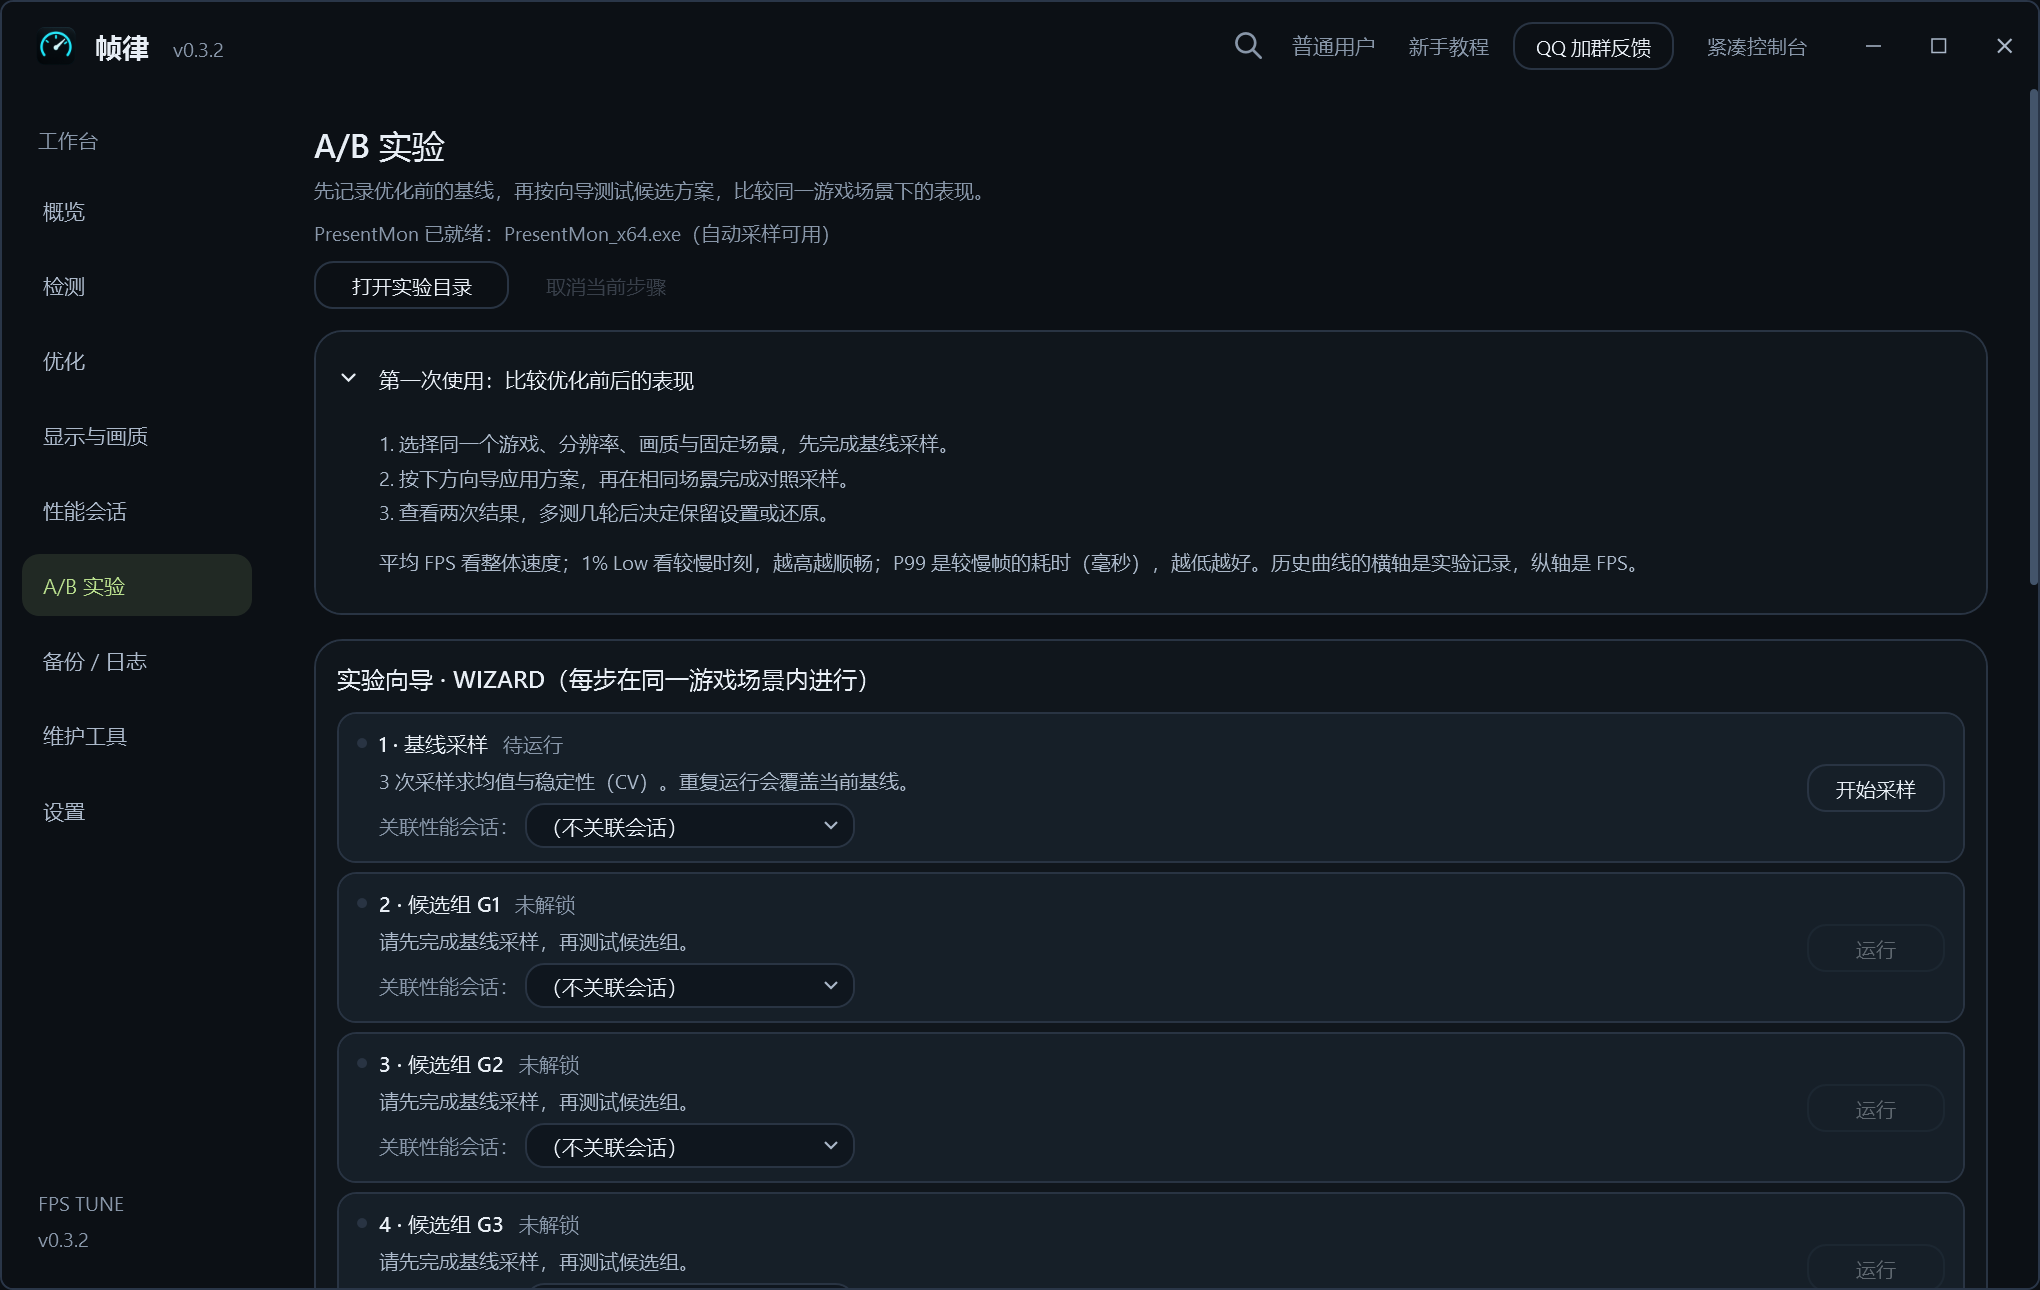The width and height of the screenshot is (2040, 1290).
Task: Click the 2 · 候选组 G1 step title
Action: (439, 905)
